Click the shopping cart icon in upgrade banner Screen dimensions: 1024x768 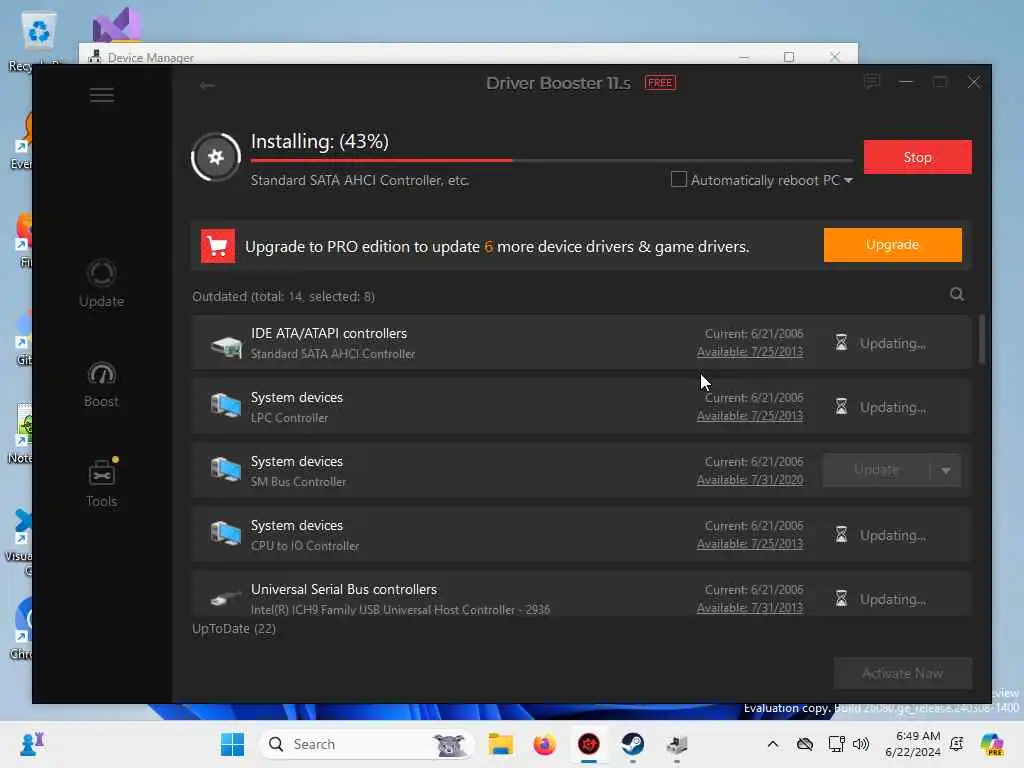(x=217, y=246)
